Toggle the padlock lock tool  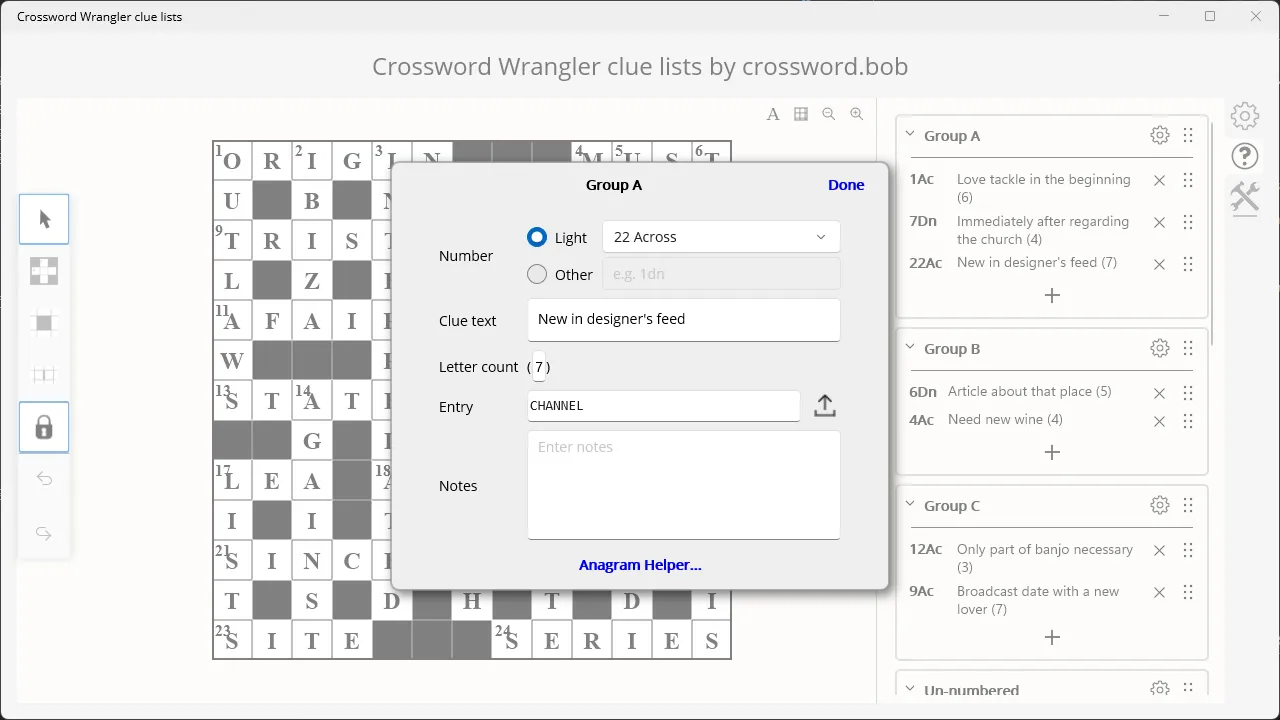click(x=44, y=427)
